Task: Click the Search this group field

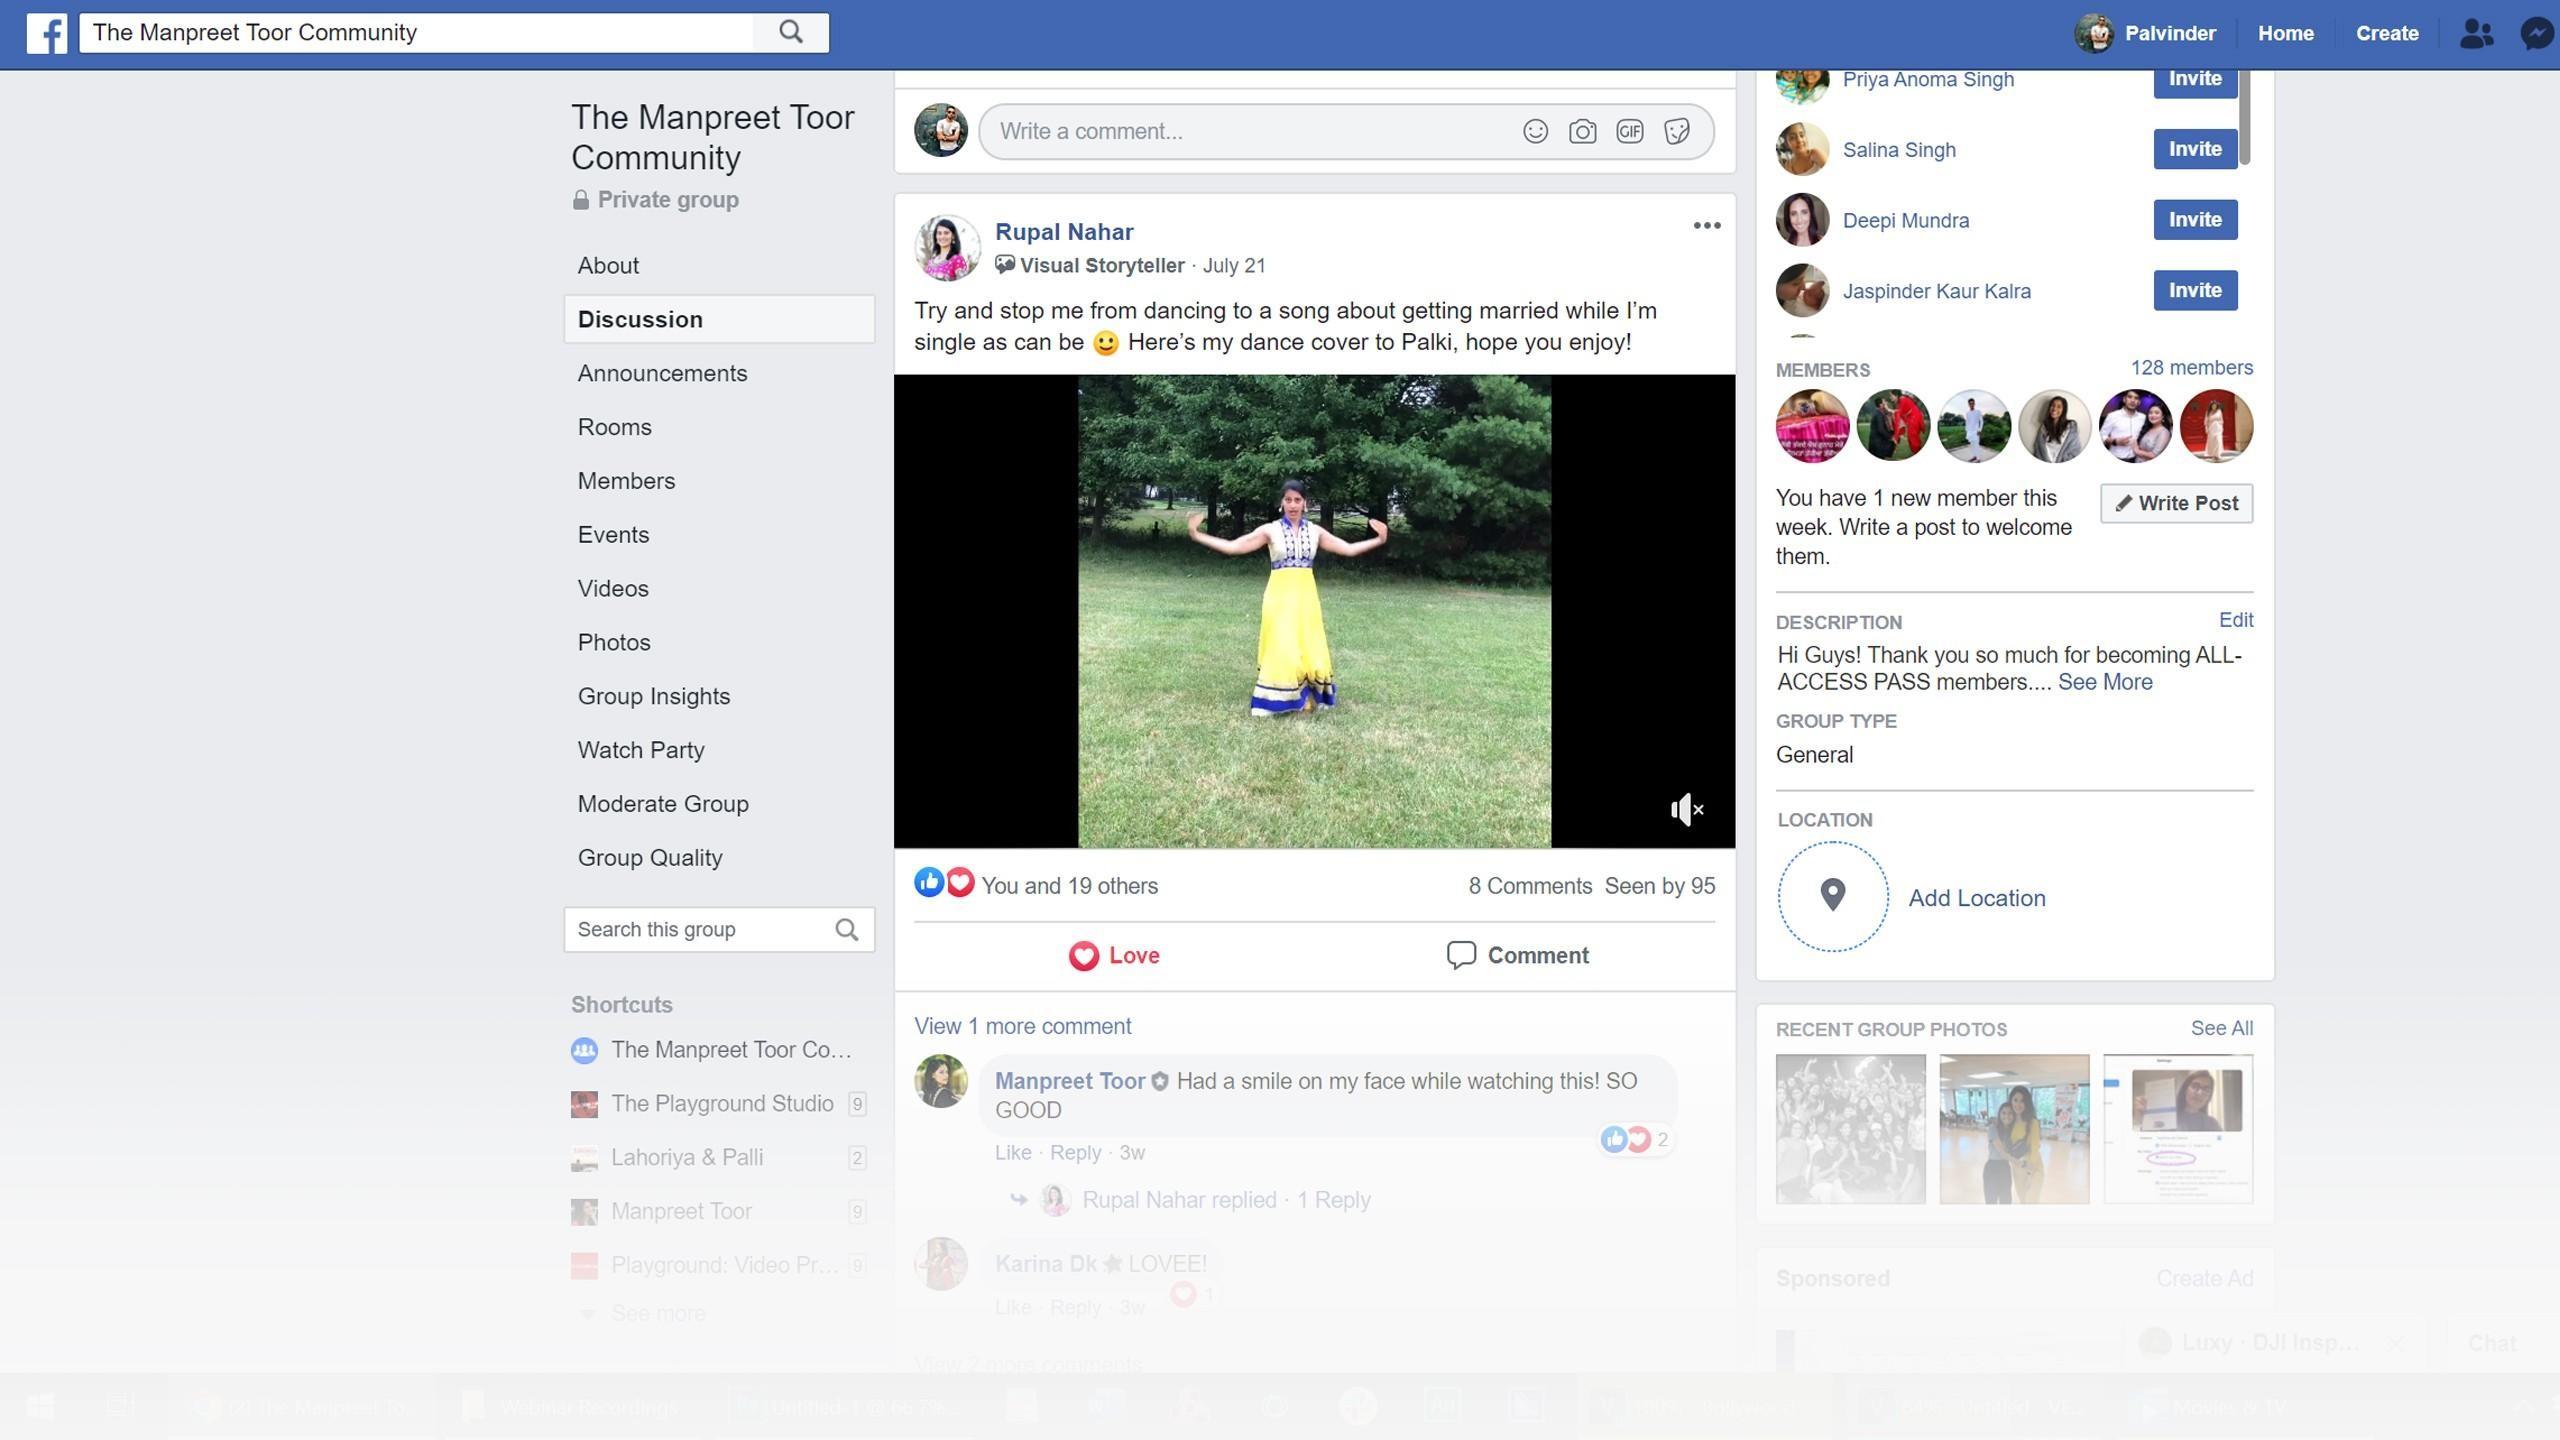Action: [700, 929]
